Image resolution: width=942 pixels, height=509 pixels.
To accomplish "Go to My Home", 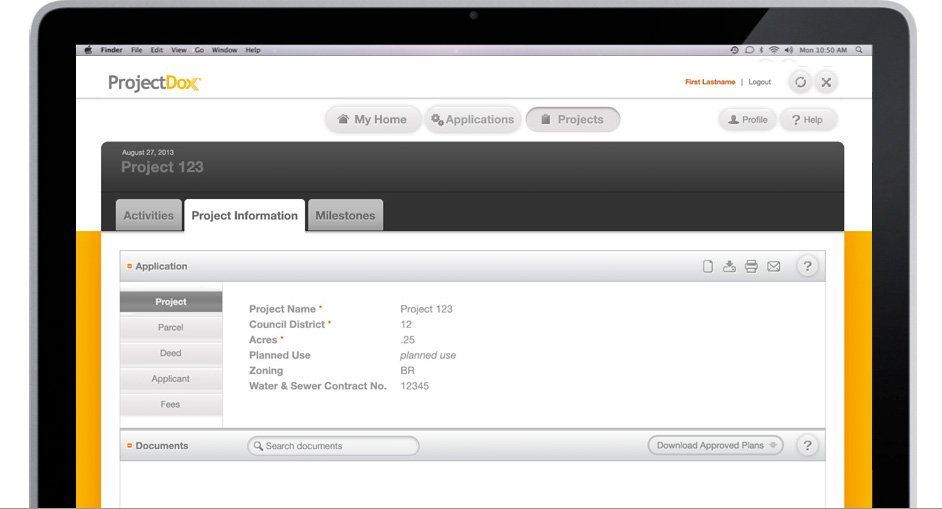I will click(x=371, y=120).
